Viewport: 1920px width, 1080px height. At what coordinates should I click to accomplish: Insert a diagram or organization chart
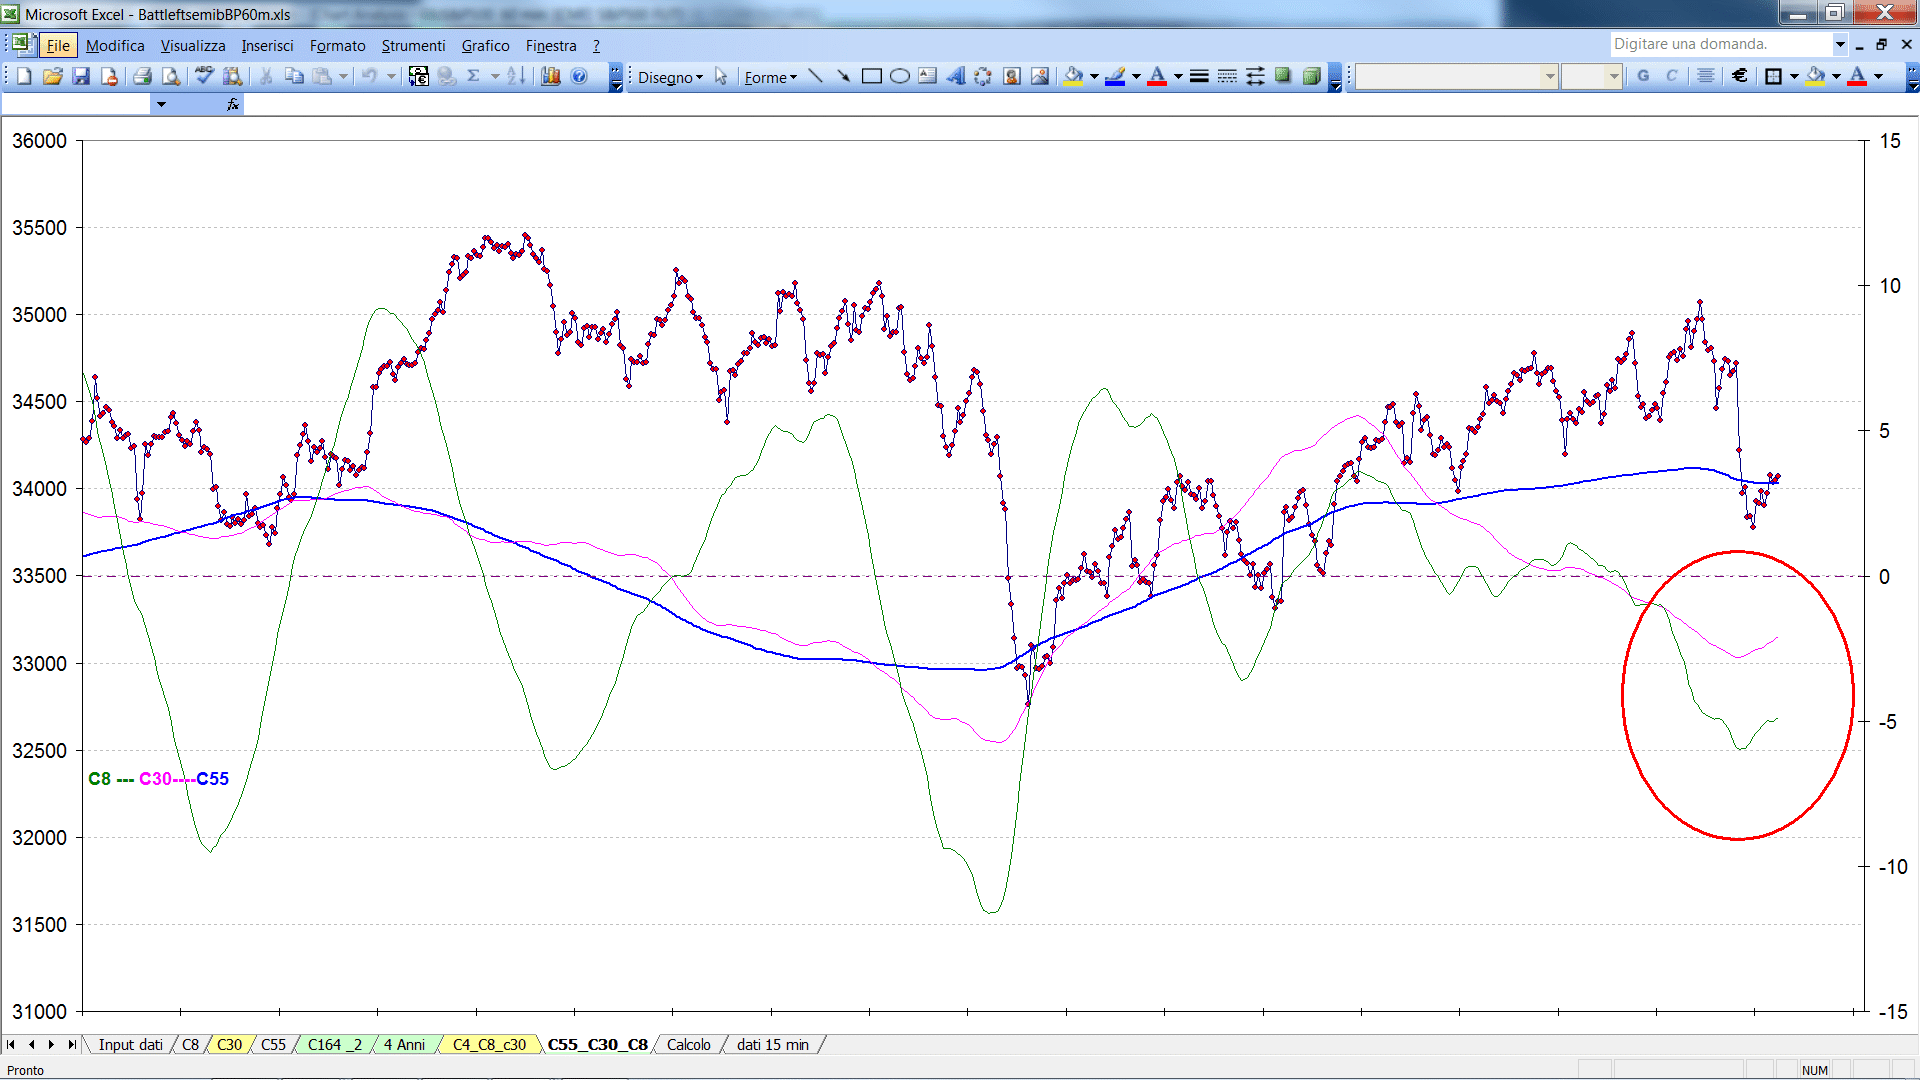(x=983, y=76)
